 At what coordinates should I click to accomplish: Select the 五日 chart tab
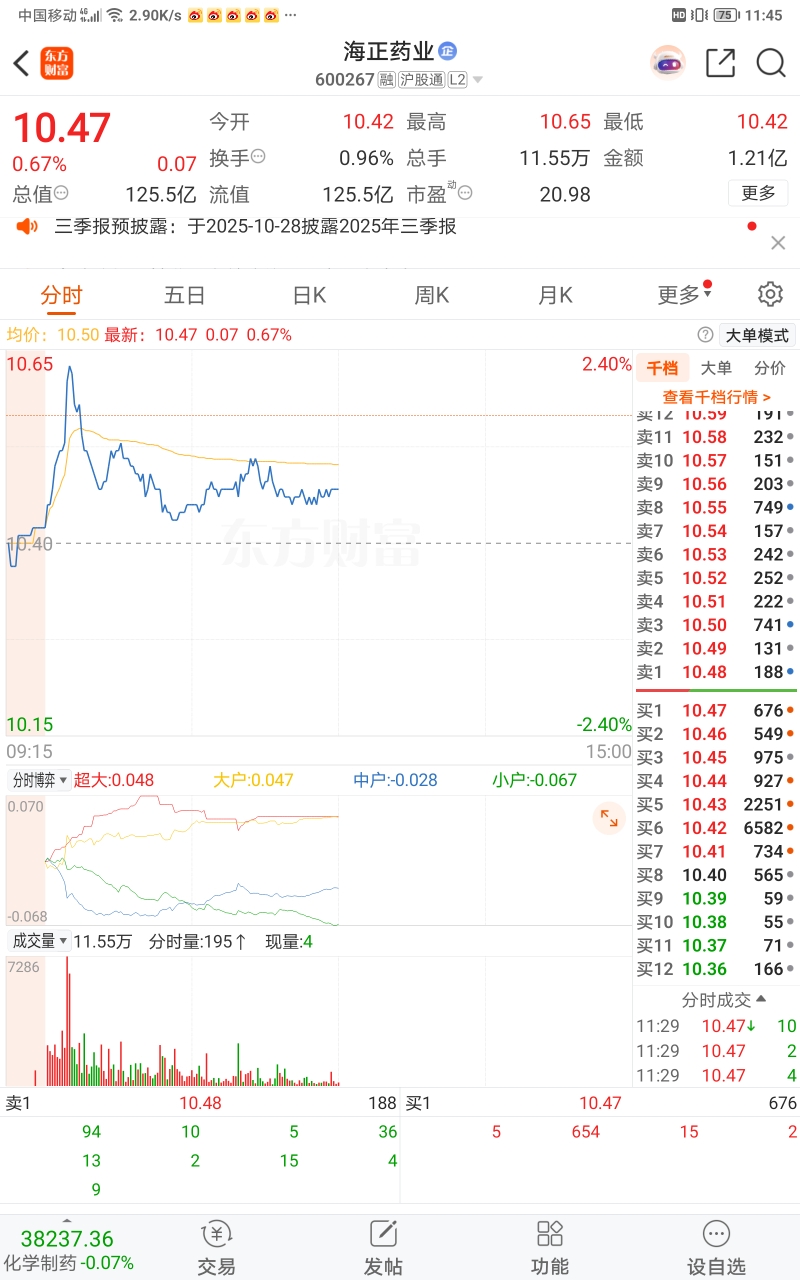pyautogui.click(x=185, y=295)
